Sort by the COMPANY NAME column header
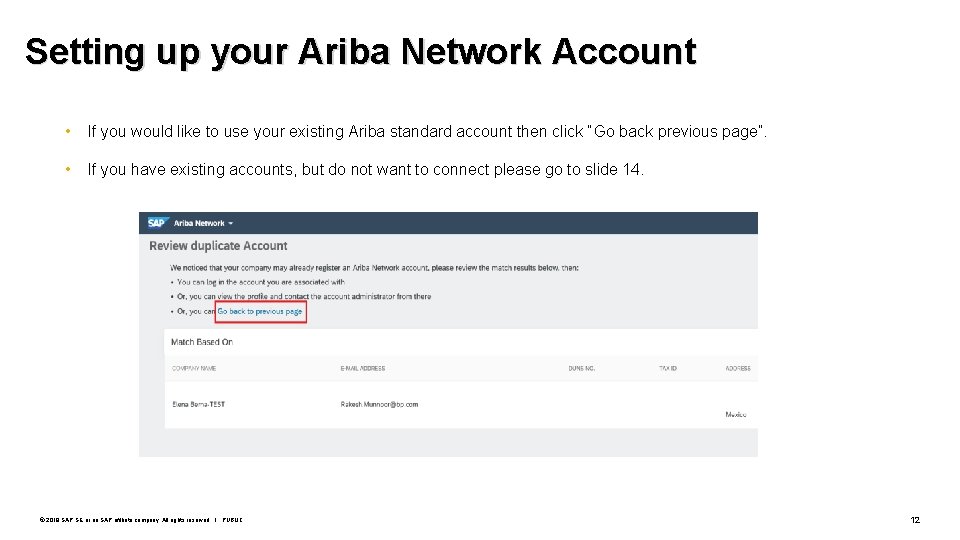The width and height of the screenshot is (960, 540). point(193,369)
